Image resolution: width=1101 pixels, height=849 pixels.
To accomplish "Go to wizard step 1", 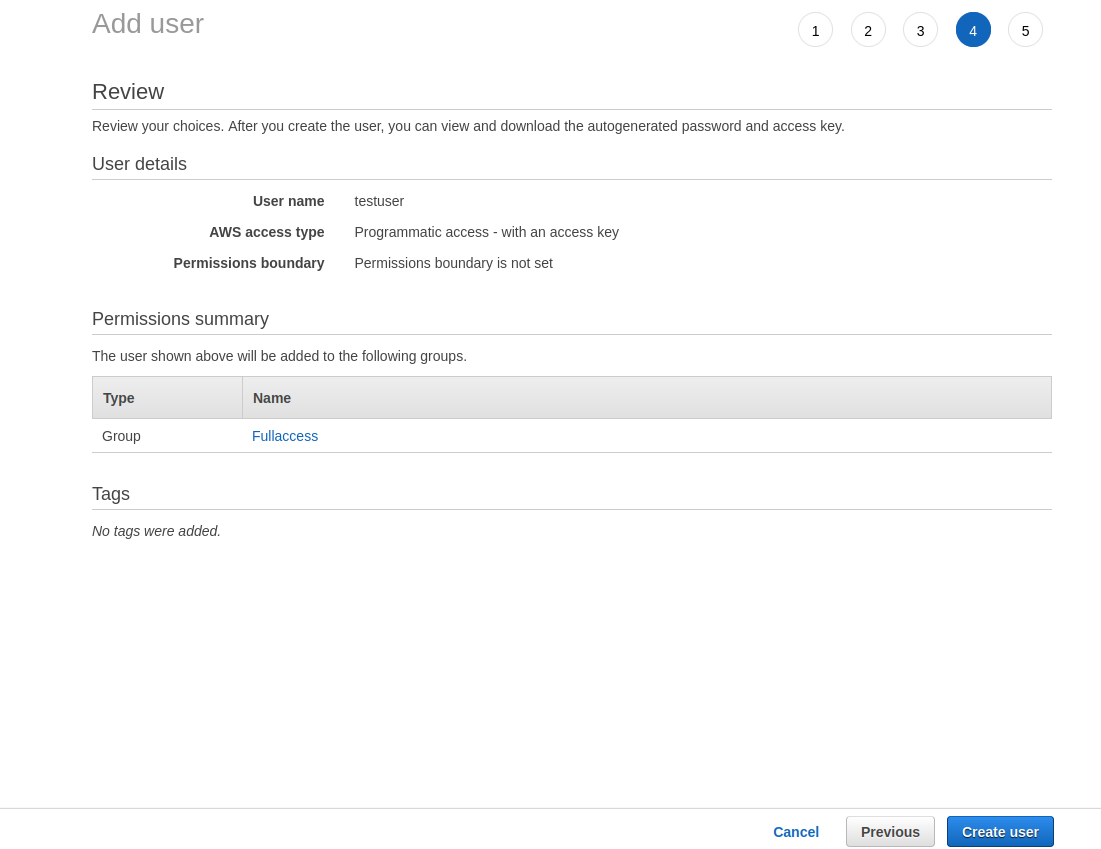I will click(x=815, y=30).
